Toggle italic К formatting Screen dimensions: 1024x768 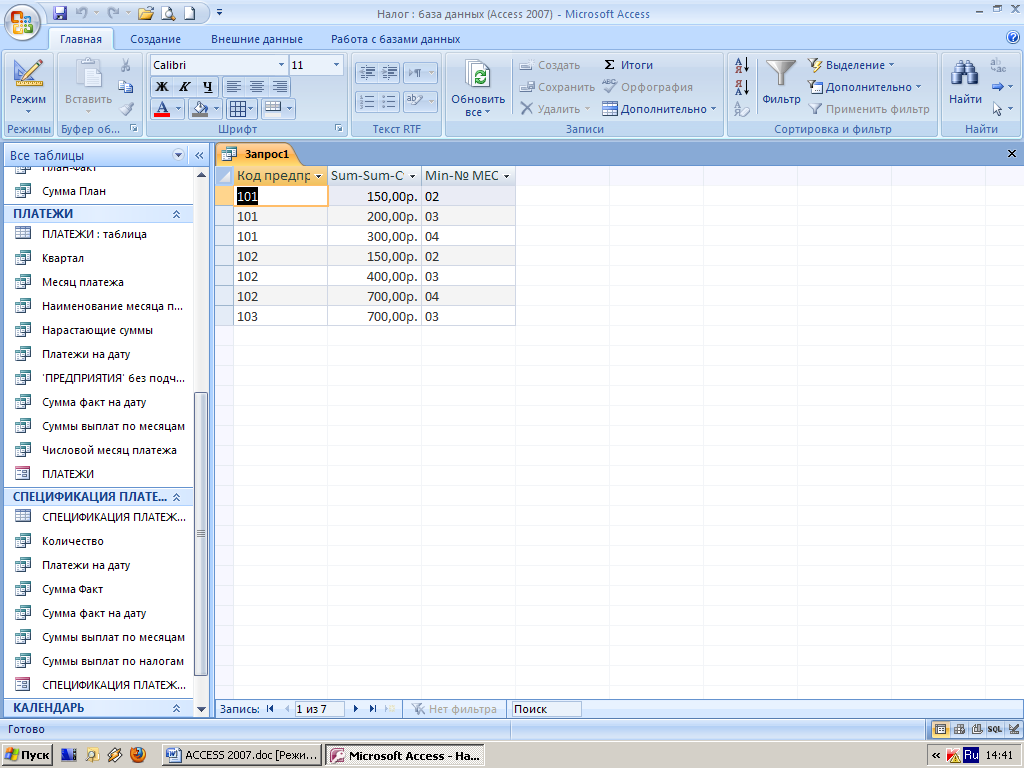click(185, 86)
